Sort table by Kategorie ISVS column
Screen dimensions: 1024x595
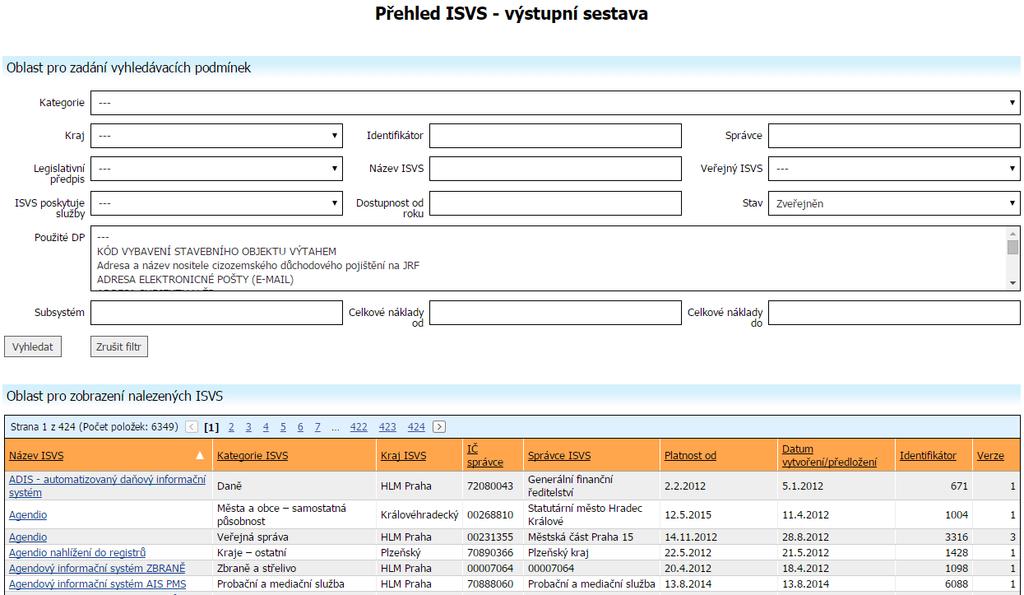(252, 456)
